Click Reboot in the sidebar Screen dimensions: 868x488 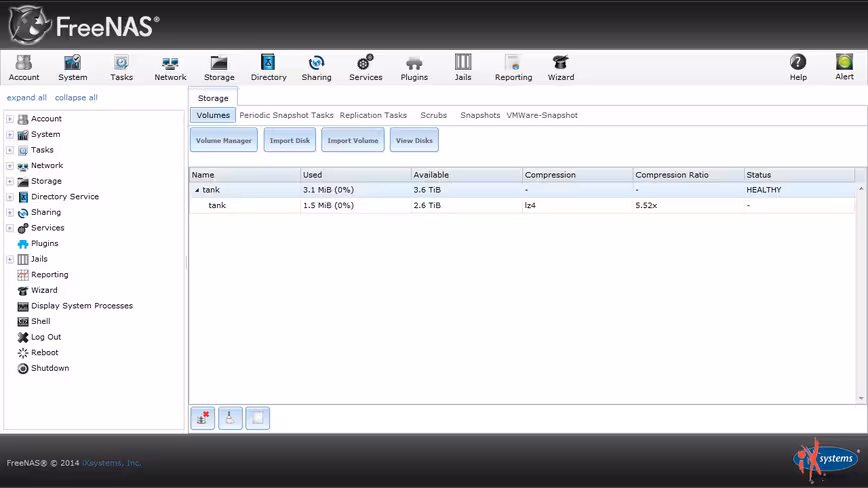click(x=44, y=352)
